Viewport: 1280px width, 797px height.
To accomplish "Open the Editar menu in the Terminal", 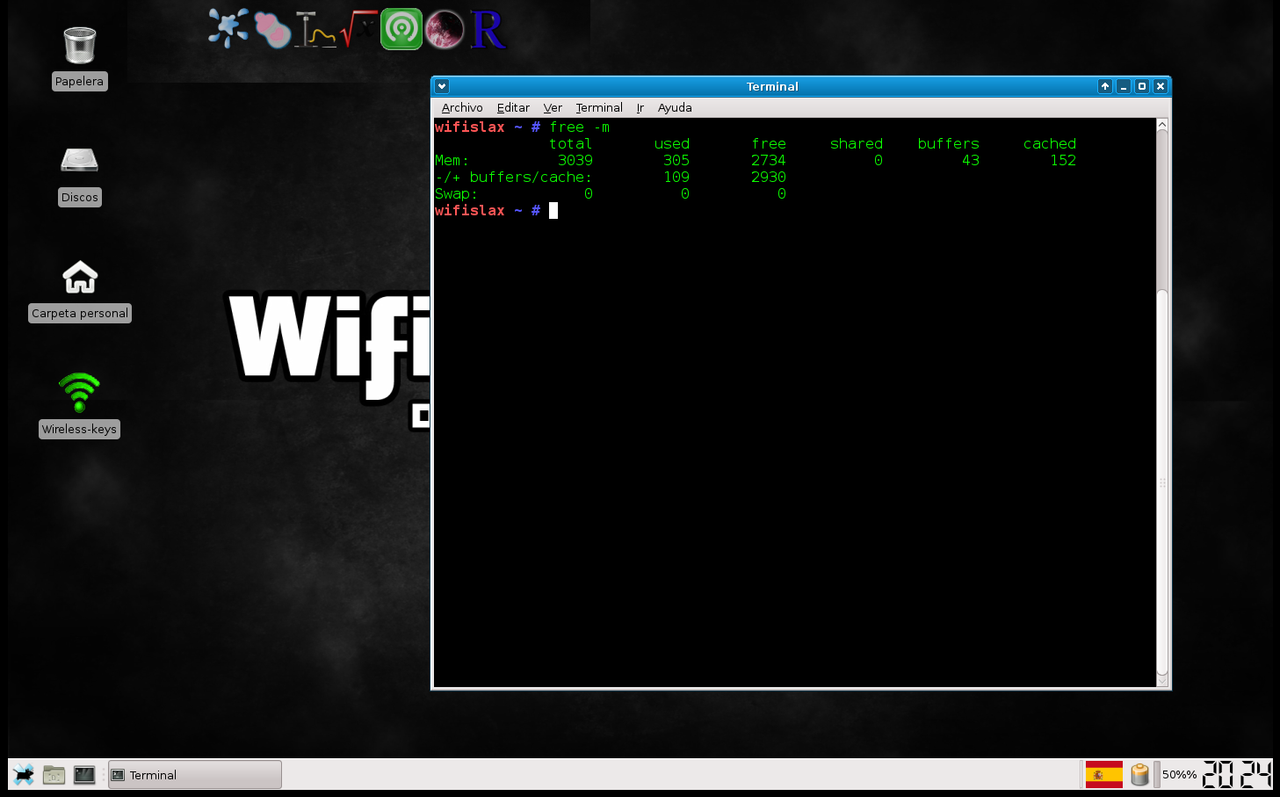I will coord(513,107).
